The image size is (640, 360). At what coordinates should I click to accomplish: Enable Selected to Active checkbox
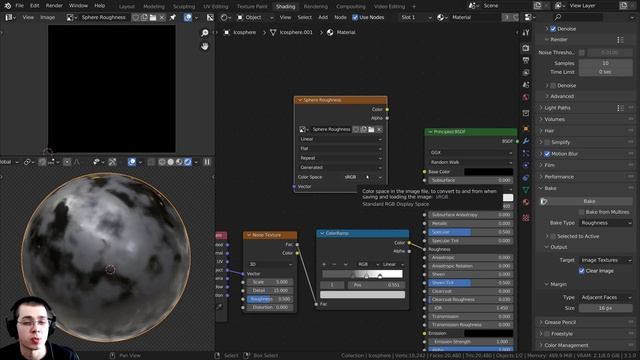pos(553,236)
